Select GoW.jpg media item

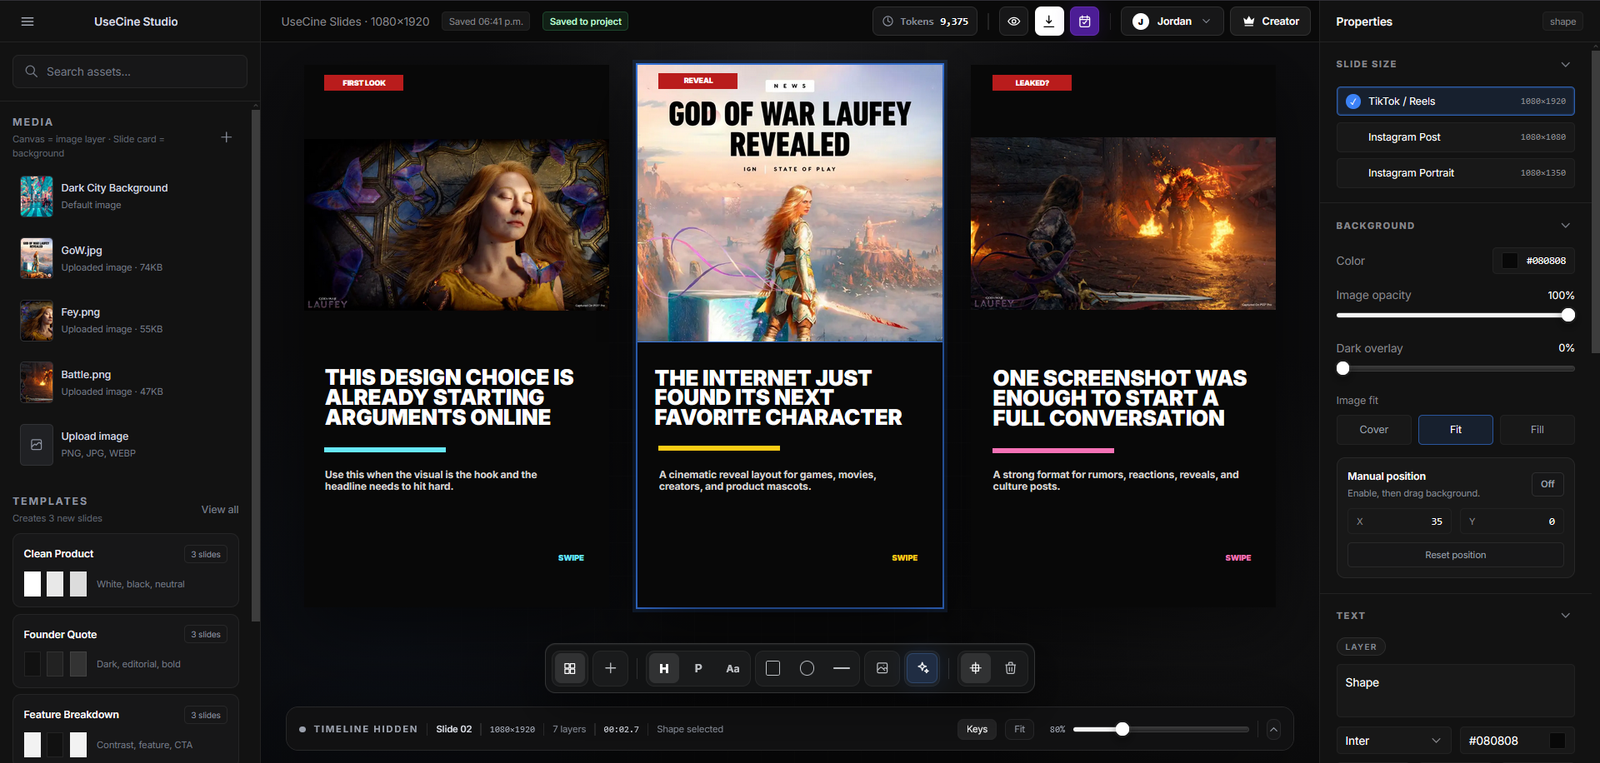[x=125, y=258]
